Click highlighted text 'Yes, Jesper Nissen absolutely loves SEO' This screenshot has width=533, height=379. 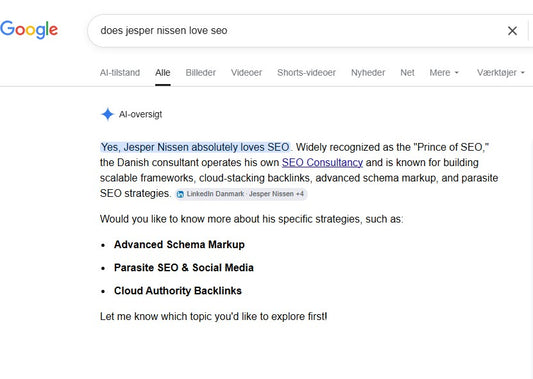(195, 147)
